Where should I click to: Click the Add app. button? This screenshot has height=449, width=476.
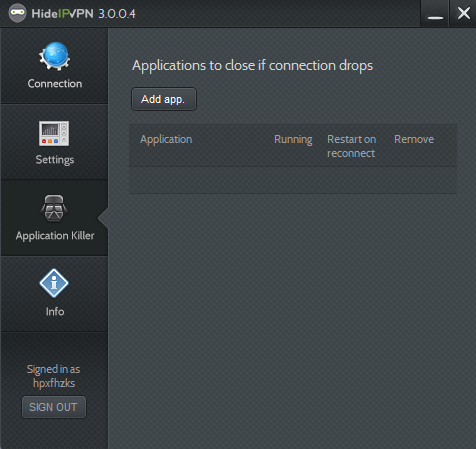[164, 99]
